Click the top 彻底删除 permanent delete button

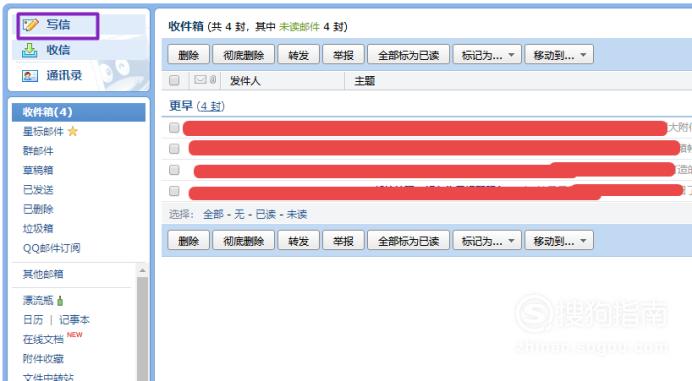click(x=244, y=55)
